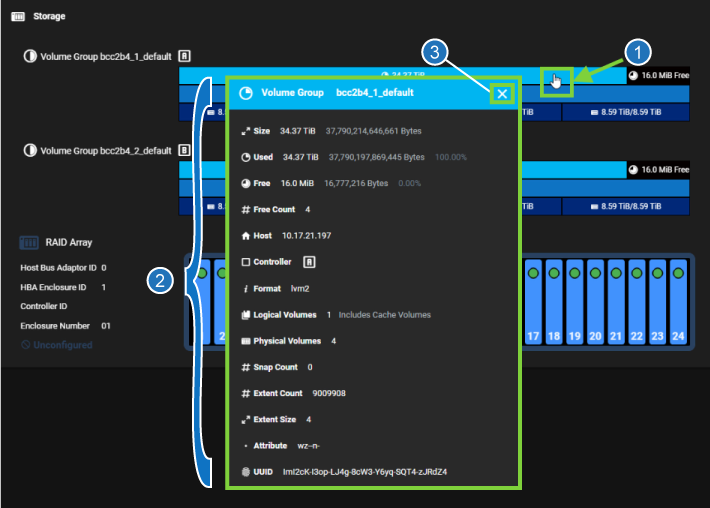The height and width of the screenshot is (508, 710).
Task: Click the Volume Group bcc2b4_2_default half-circle icon
Action: [30, 151]
